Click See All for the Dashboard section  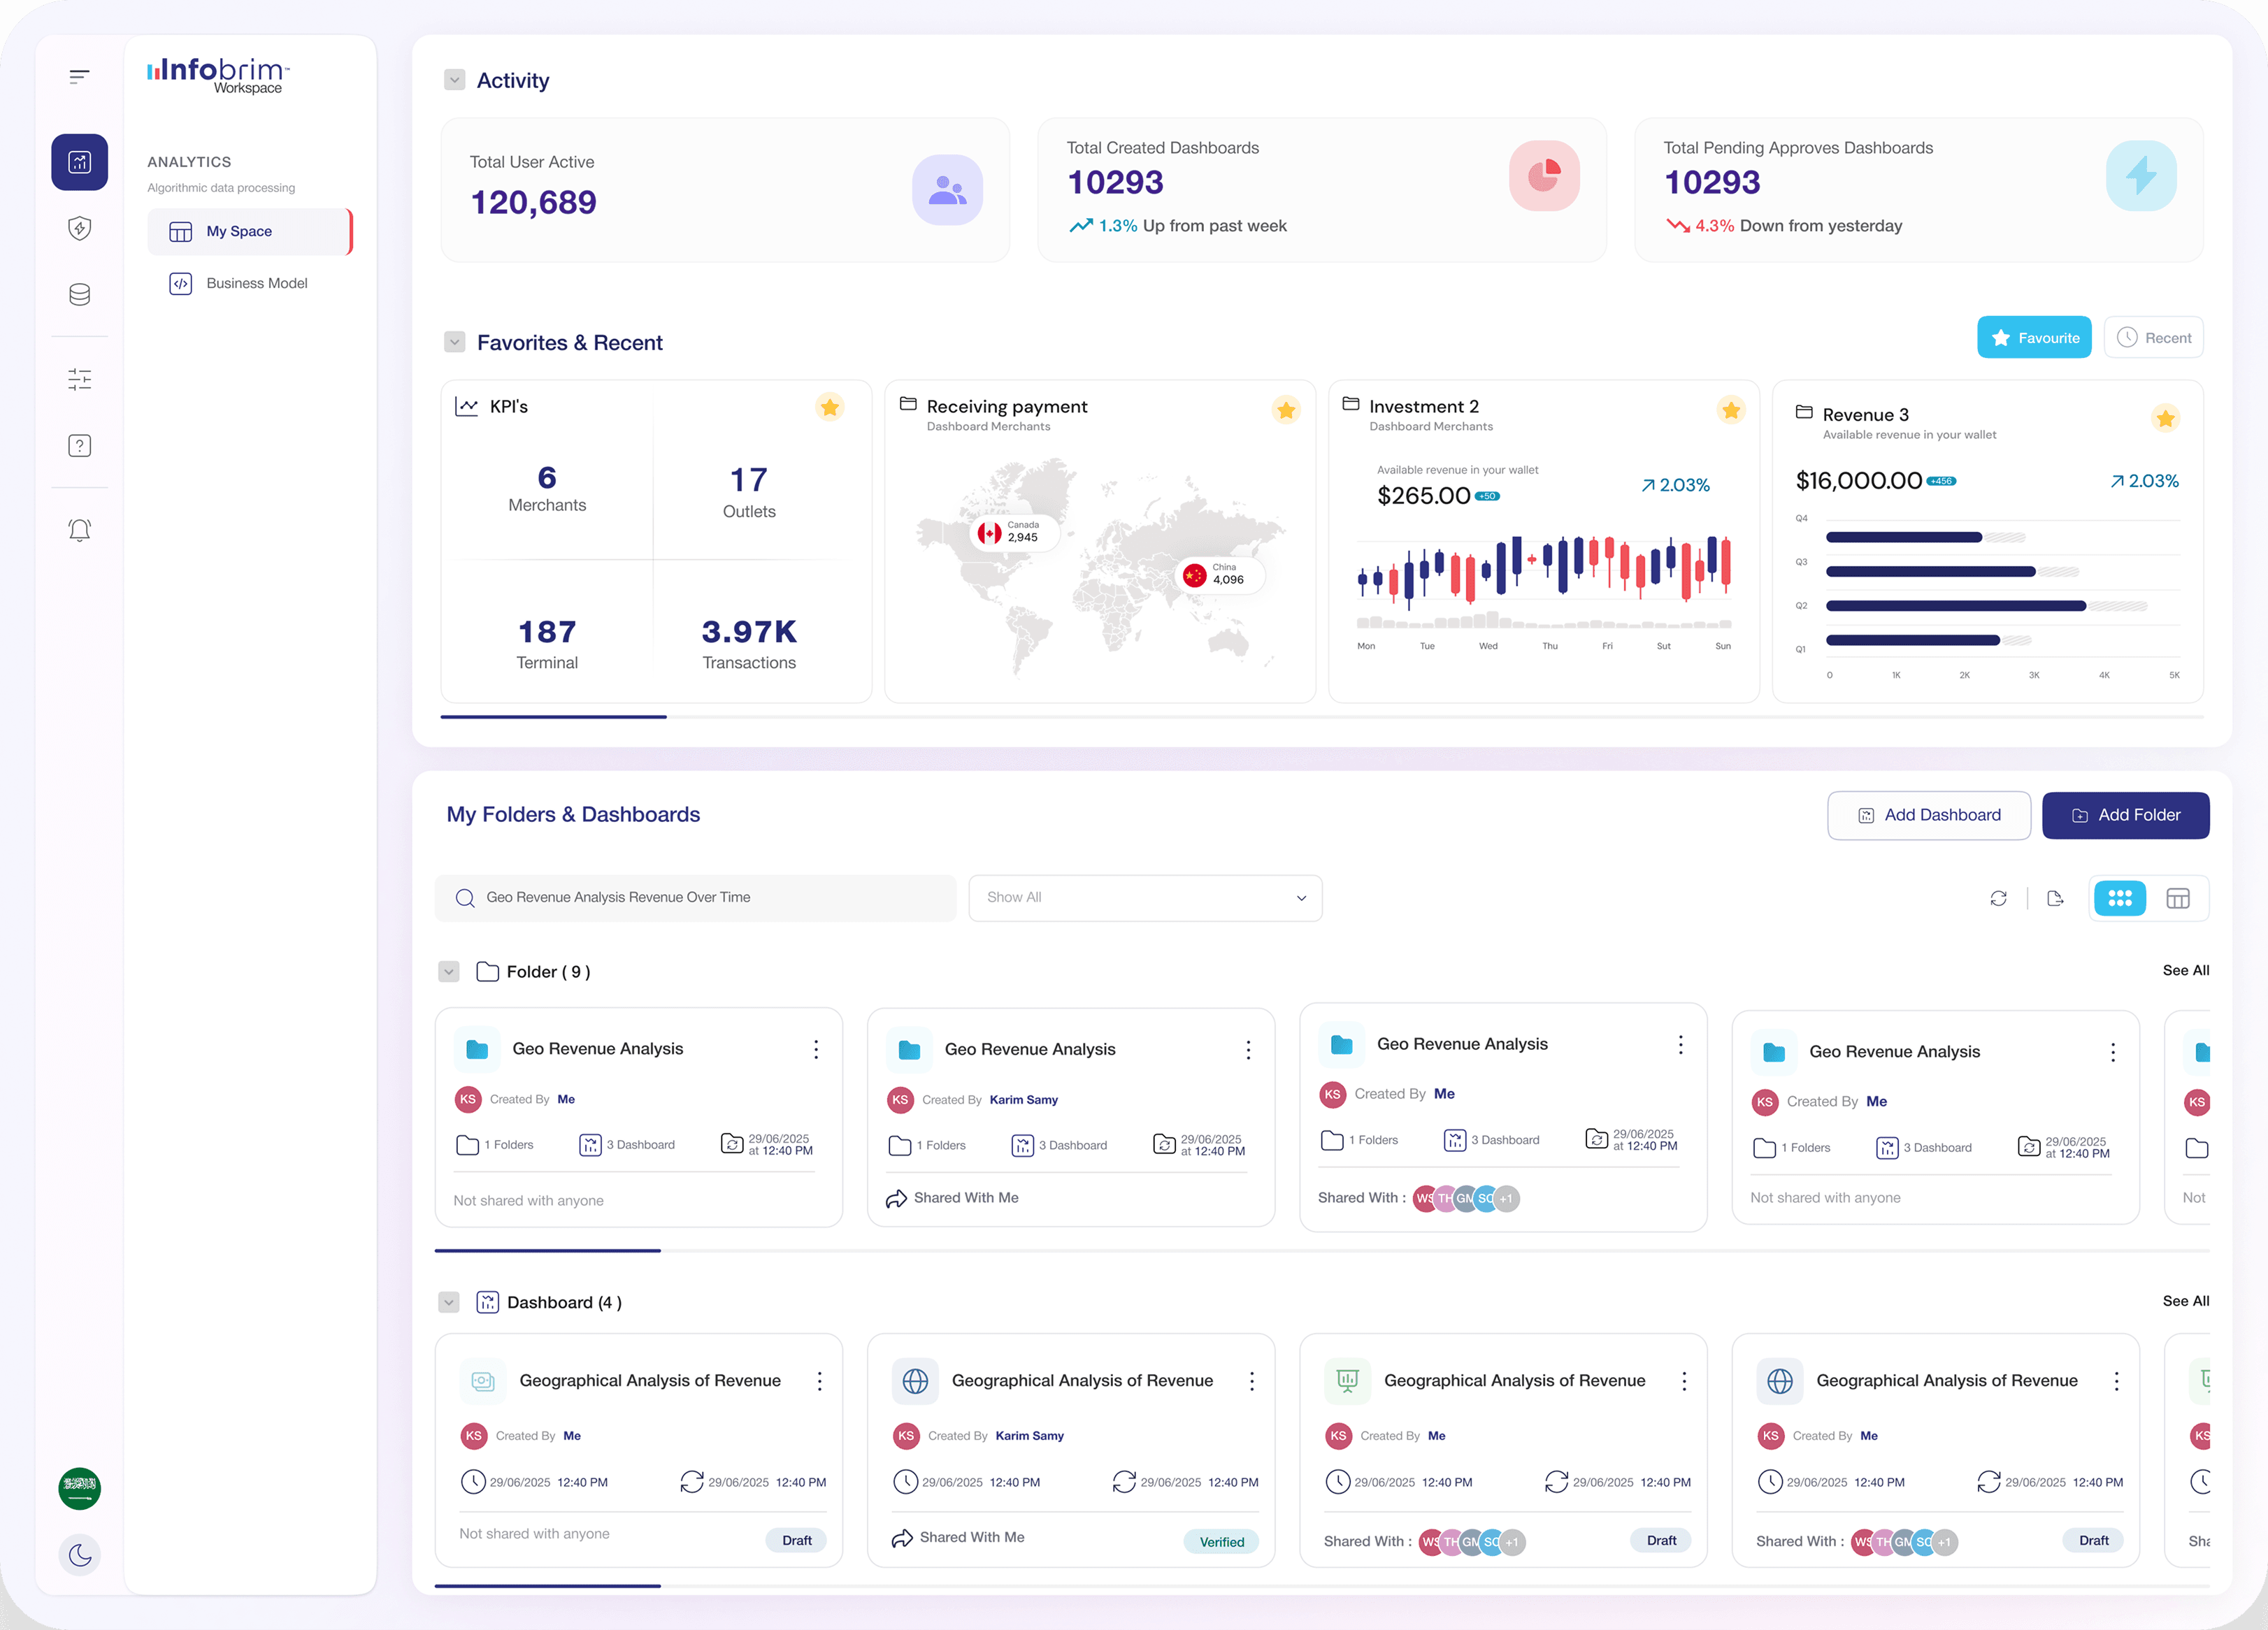click(2186, 1301)
